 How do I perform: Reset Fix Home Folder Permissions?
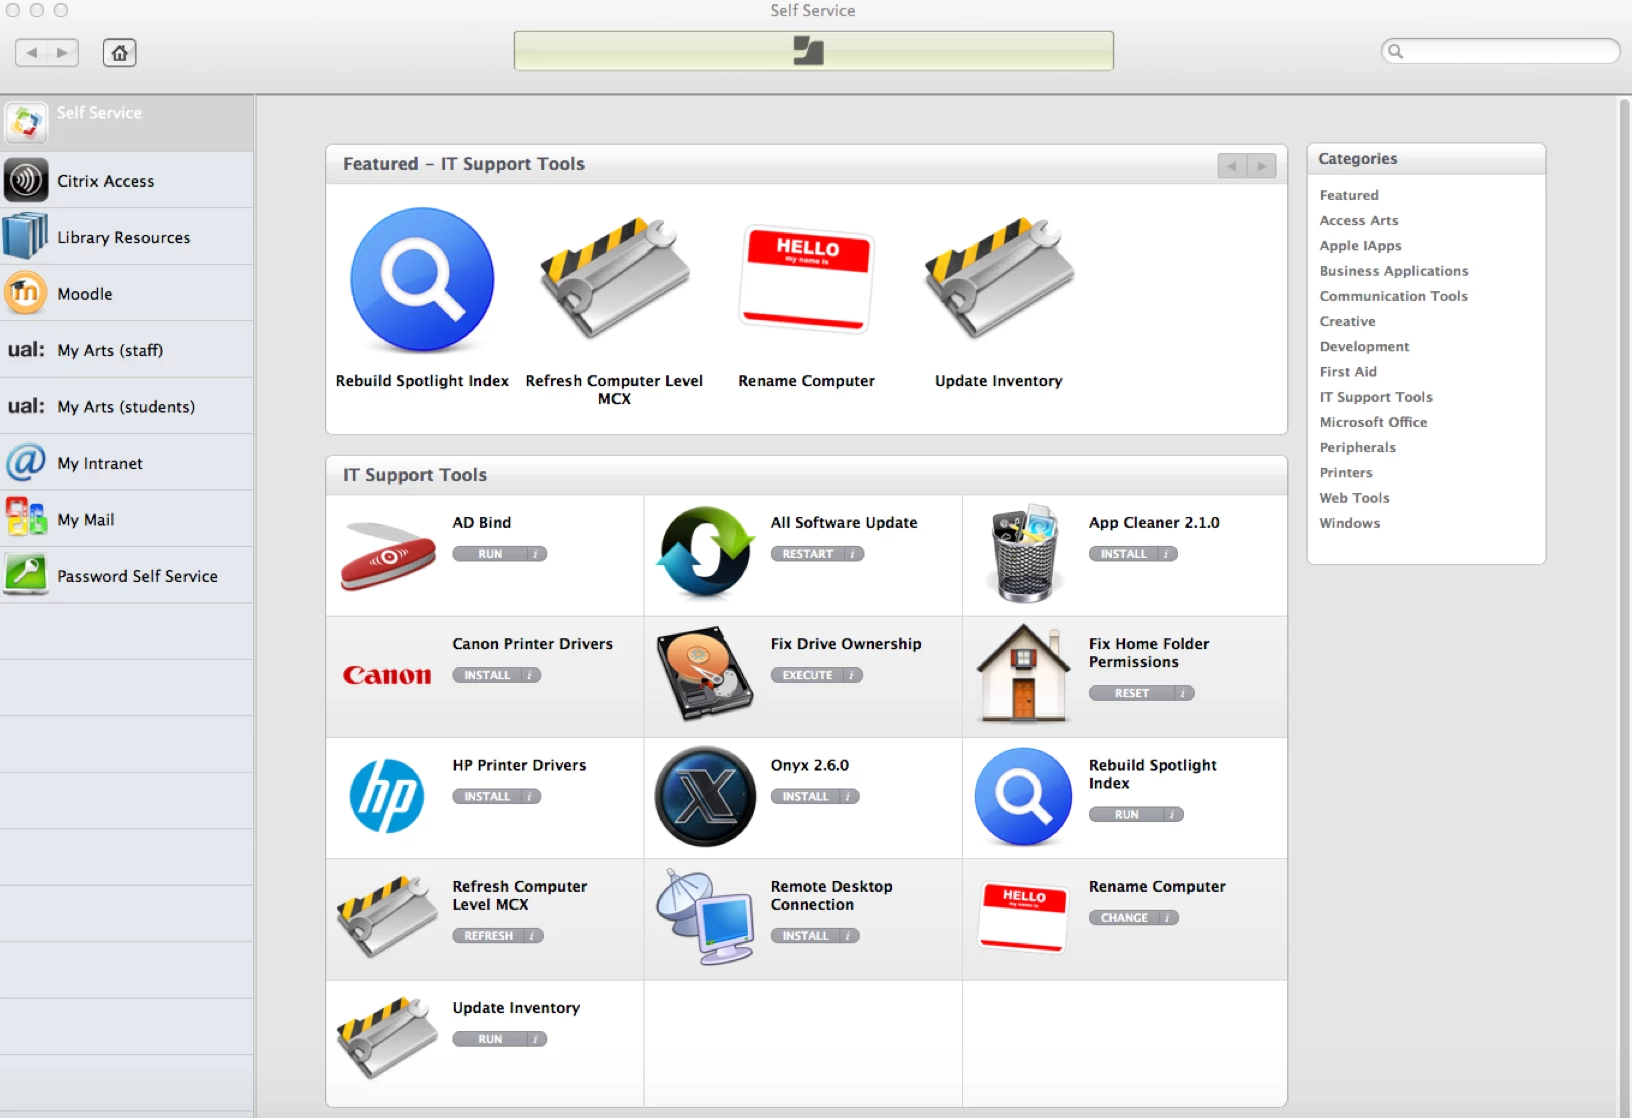(x=1132, y=693)
